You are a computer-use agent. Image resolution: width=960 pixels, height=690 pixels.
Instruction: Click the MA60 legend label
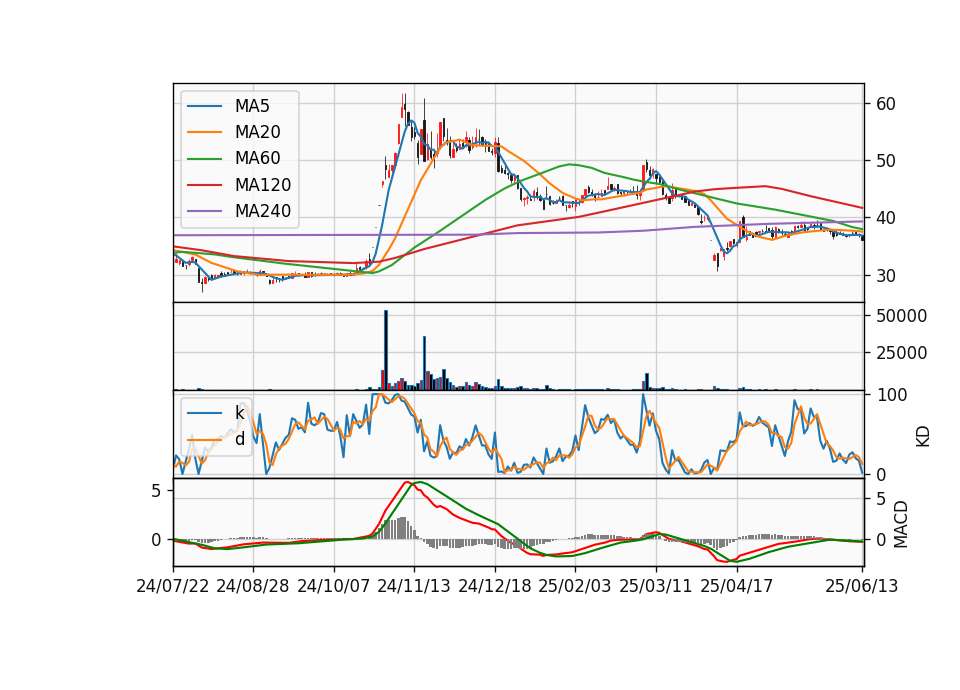pyautogui.click(x=257, y=158)
